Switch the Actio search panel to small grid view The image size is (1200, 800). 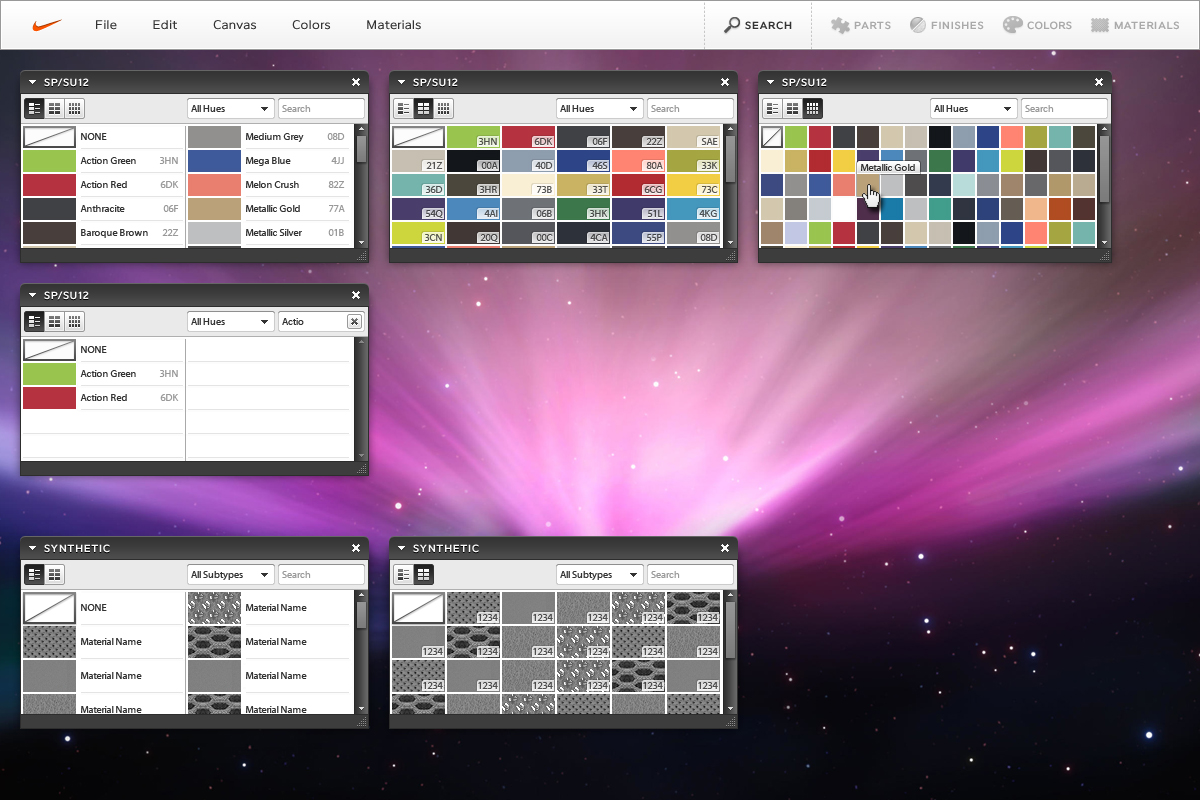click(75, 321)
